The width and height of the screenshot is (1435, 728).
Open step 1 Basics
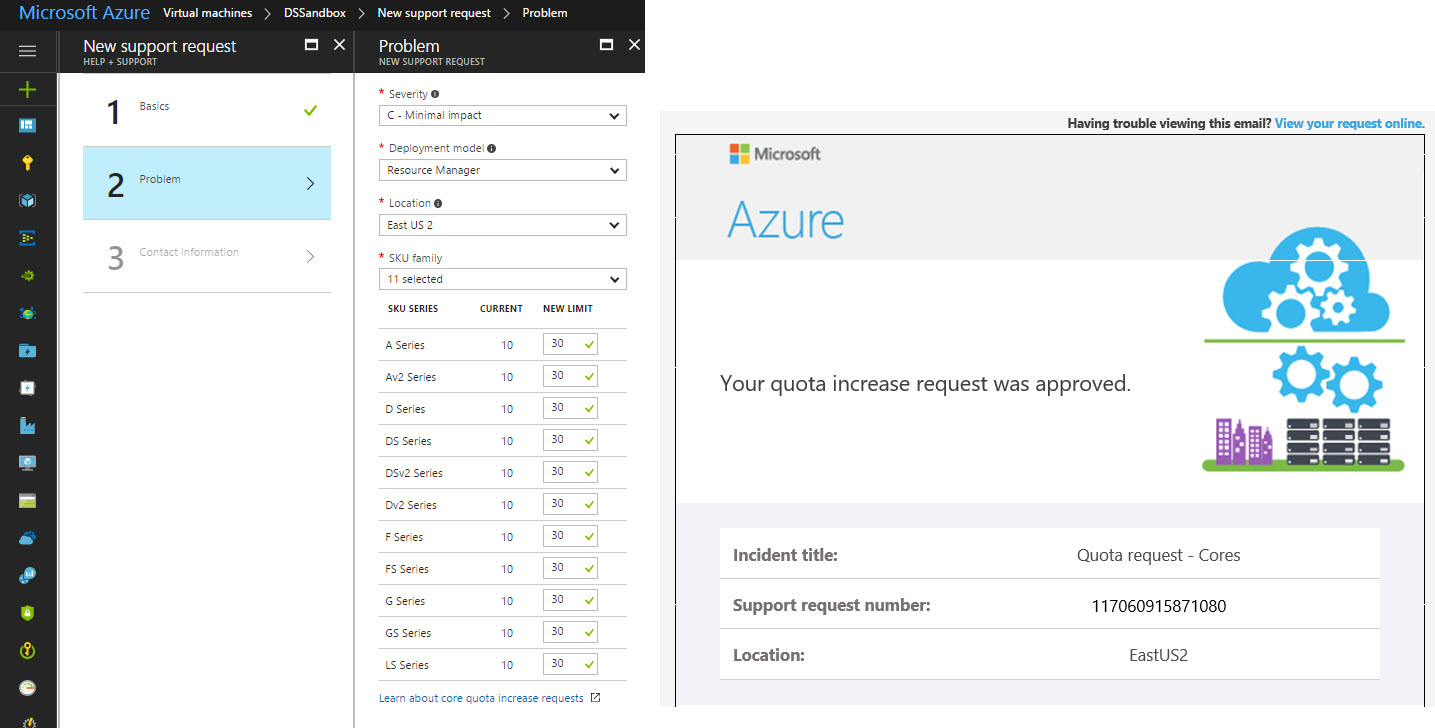pyautogui.click(x=207, y=110)
